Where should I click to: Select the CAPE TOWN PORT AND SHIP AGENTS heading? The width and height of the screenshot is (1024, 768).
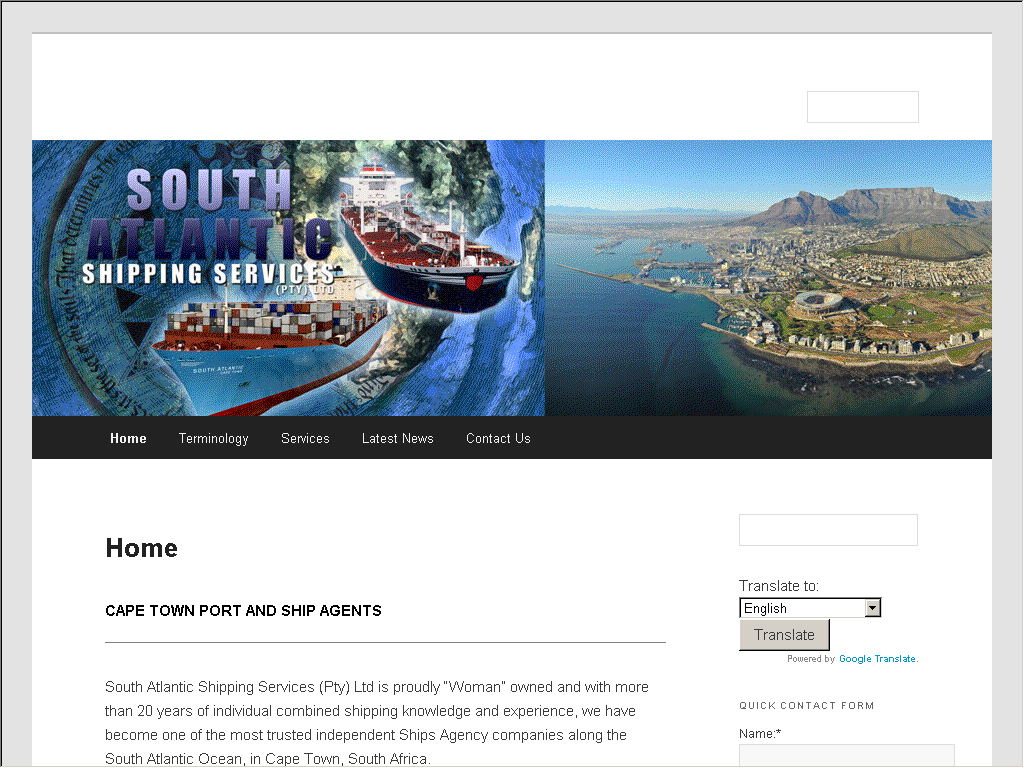pos(244,611)
